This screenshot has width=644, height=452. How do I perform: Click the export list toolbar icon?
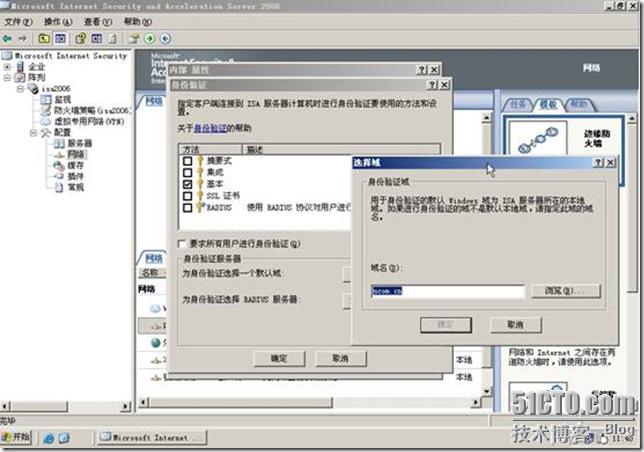113,39
